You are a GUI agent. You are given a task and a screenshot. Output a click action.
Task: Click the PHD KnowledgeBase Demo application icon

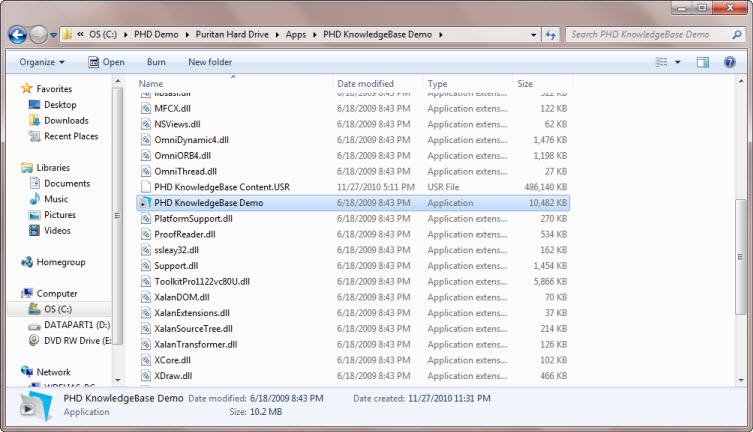pos(146,203)
